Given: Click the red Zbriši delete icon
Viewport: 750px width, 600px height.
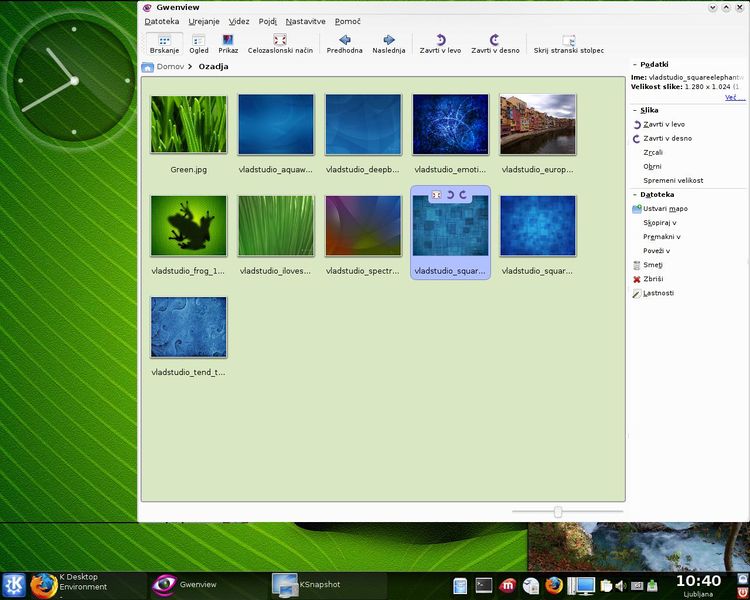Looking at the screenshot, I should (636, 279).
